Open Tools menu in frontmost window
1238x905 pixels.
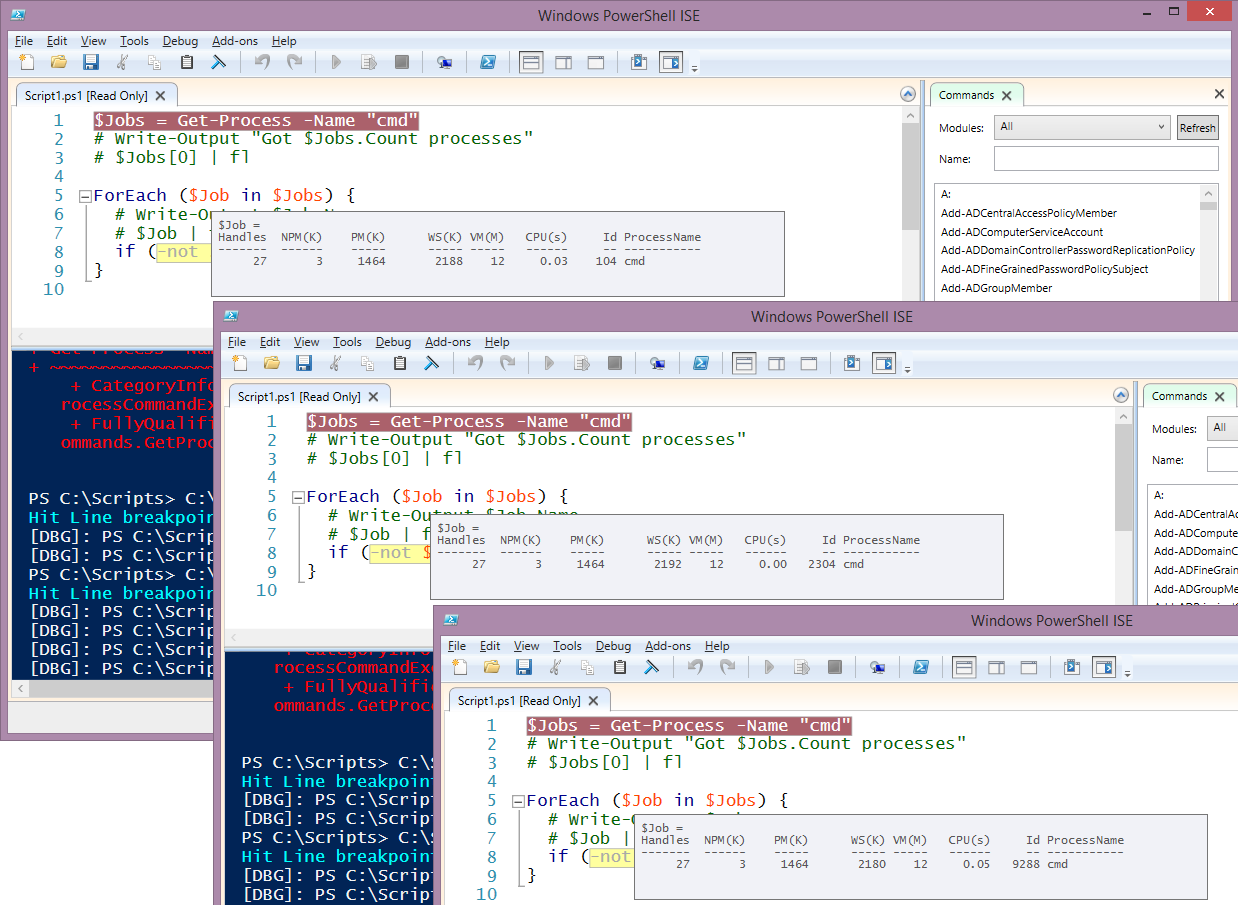click(x=567, y=646)
